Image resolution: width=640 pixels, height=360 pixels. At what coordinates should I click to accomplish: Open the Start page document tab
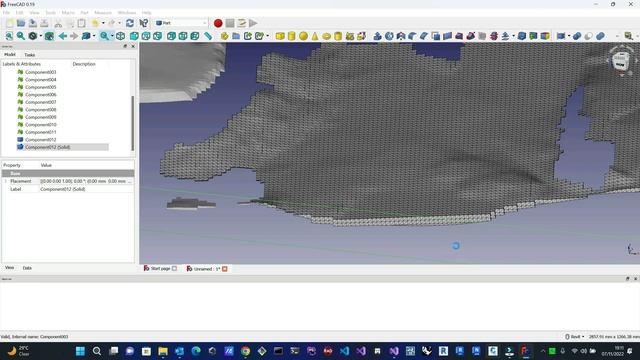point(160,269)
